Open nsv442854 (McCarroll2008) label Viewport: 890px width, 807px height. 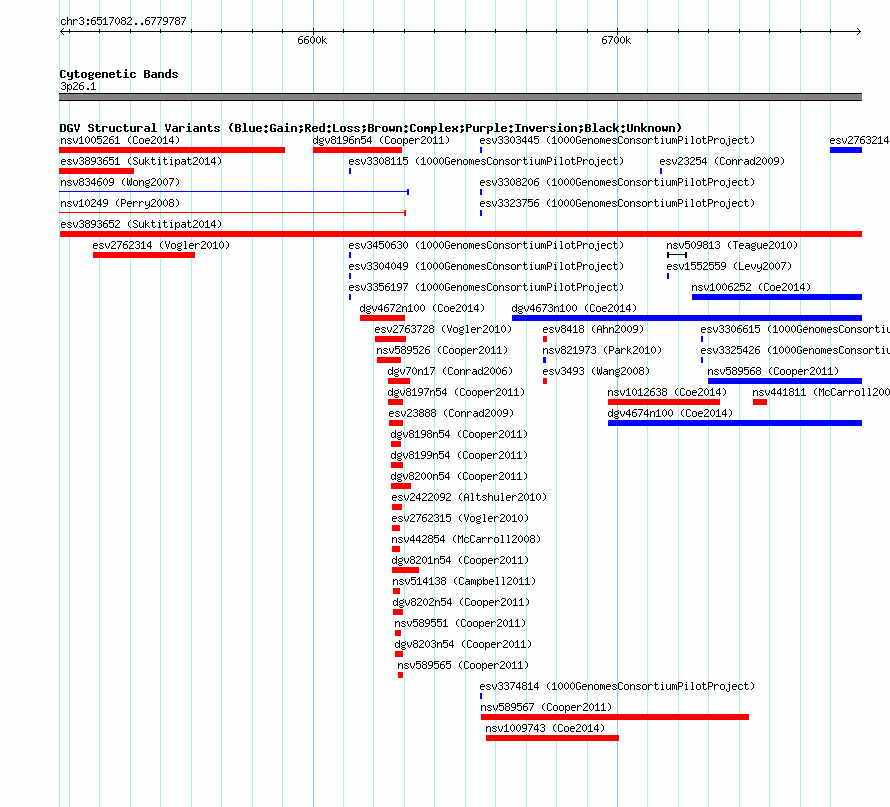pyautogui.click(x=466, y=539)
